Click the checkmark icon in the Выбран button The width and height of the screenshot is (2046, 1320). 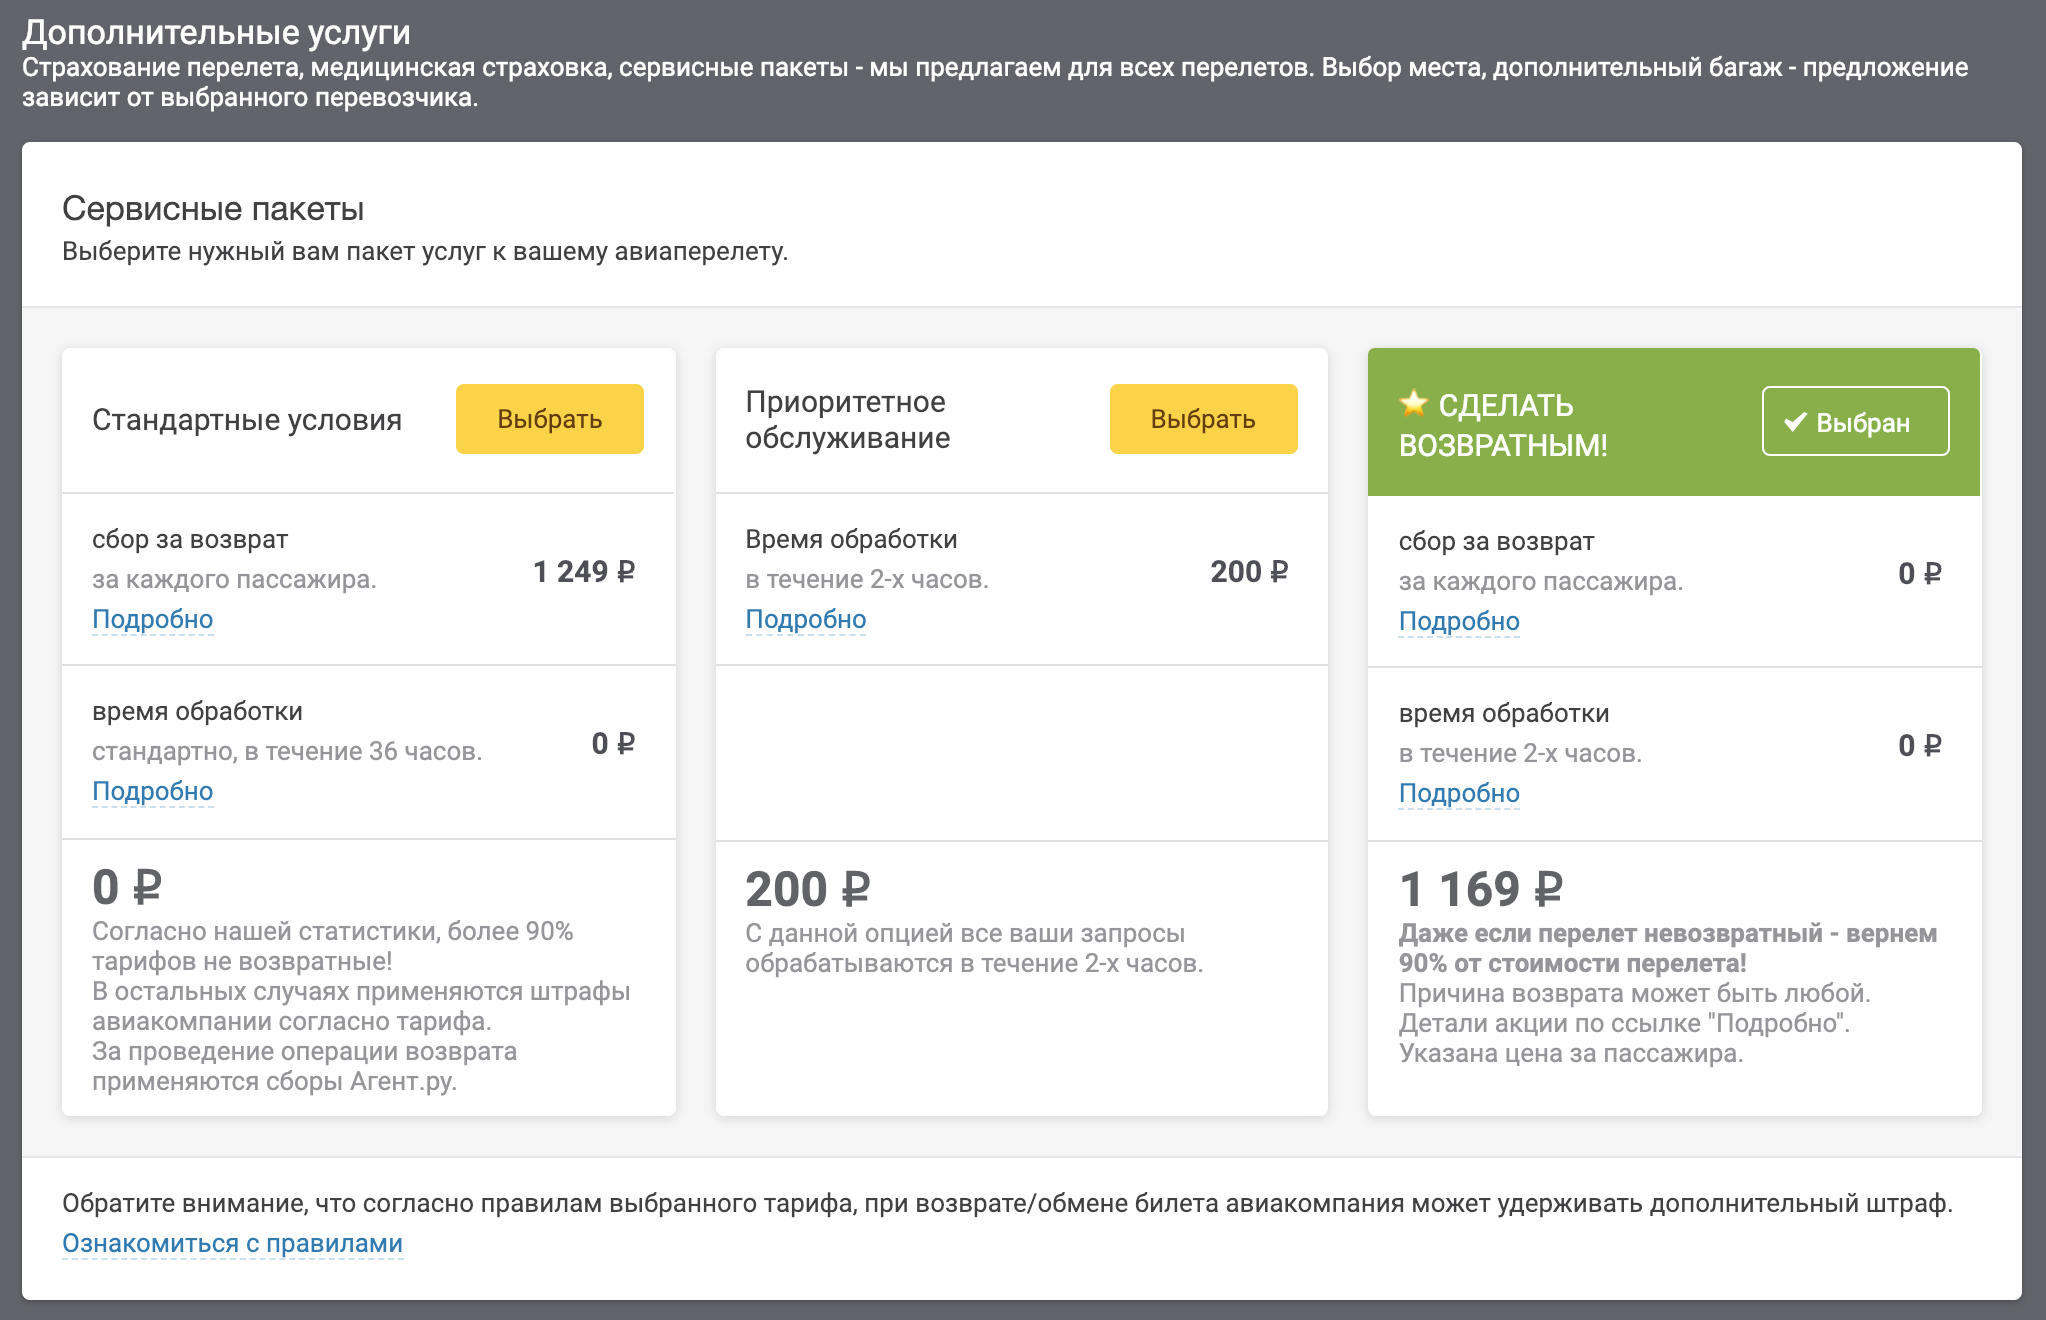1795,422
